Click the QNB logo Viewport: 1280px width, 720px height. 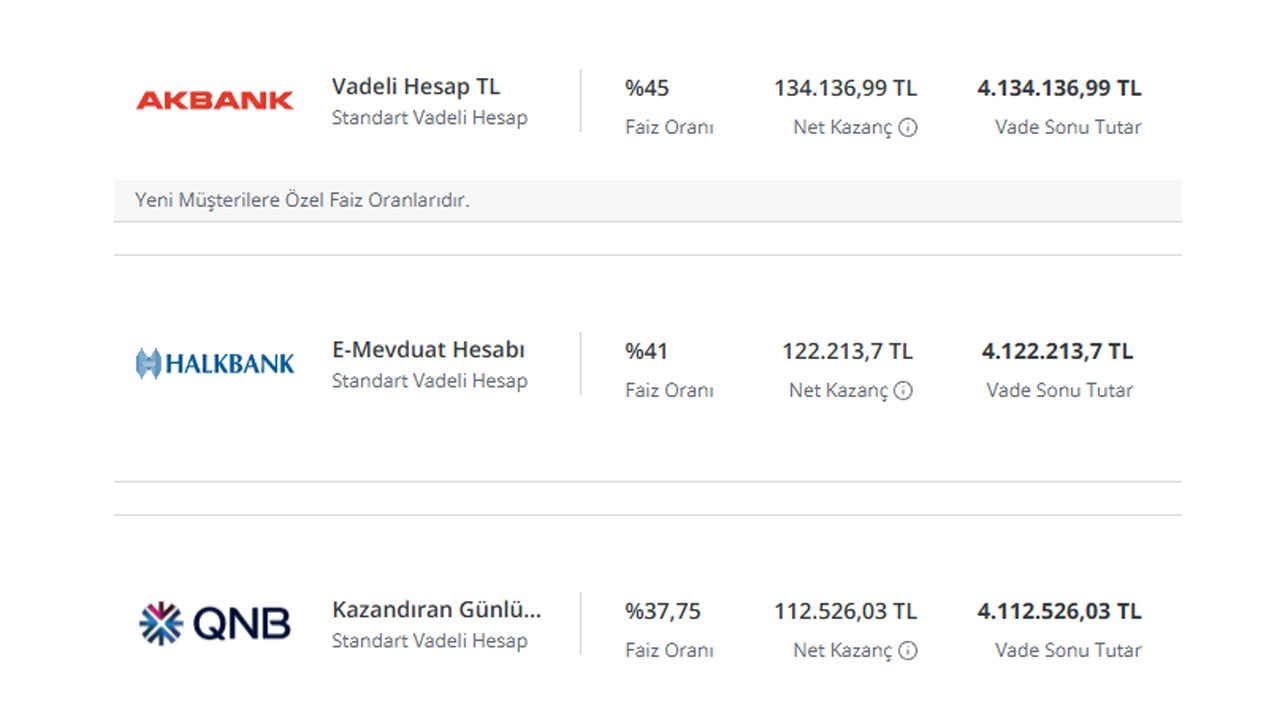[x=214, y=623]
